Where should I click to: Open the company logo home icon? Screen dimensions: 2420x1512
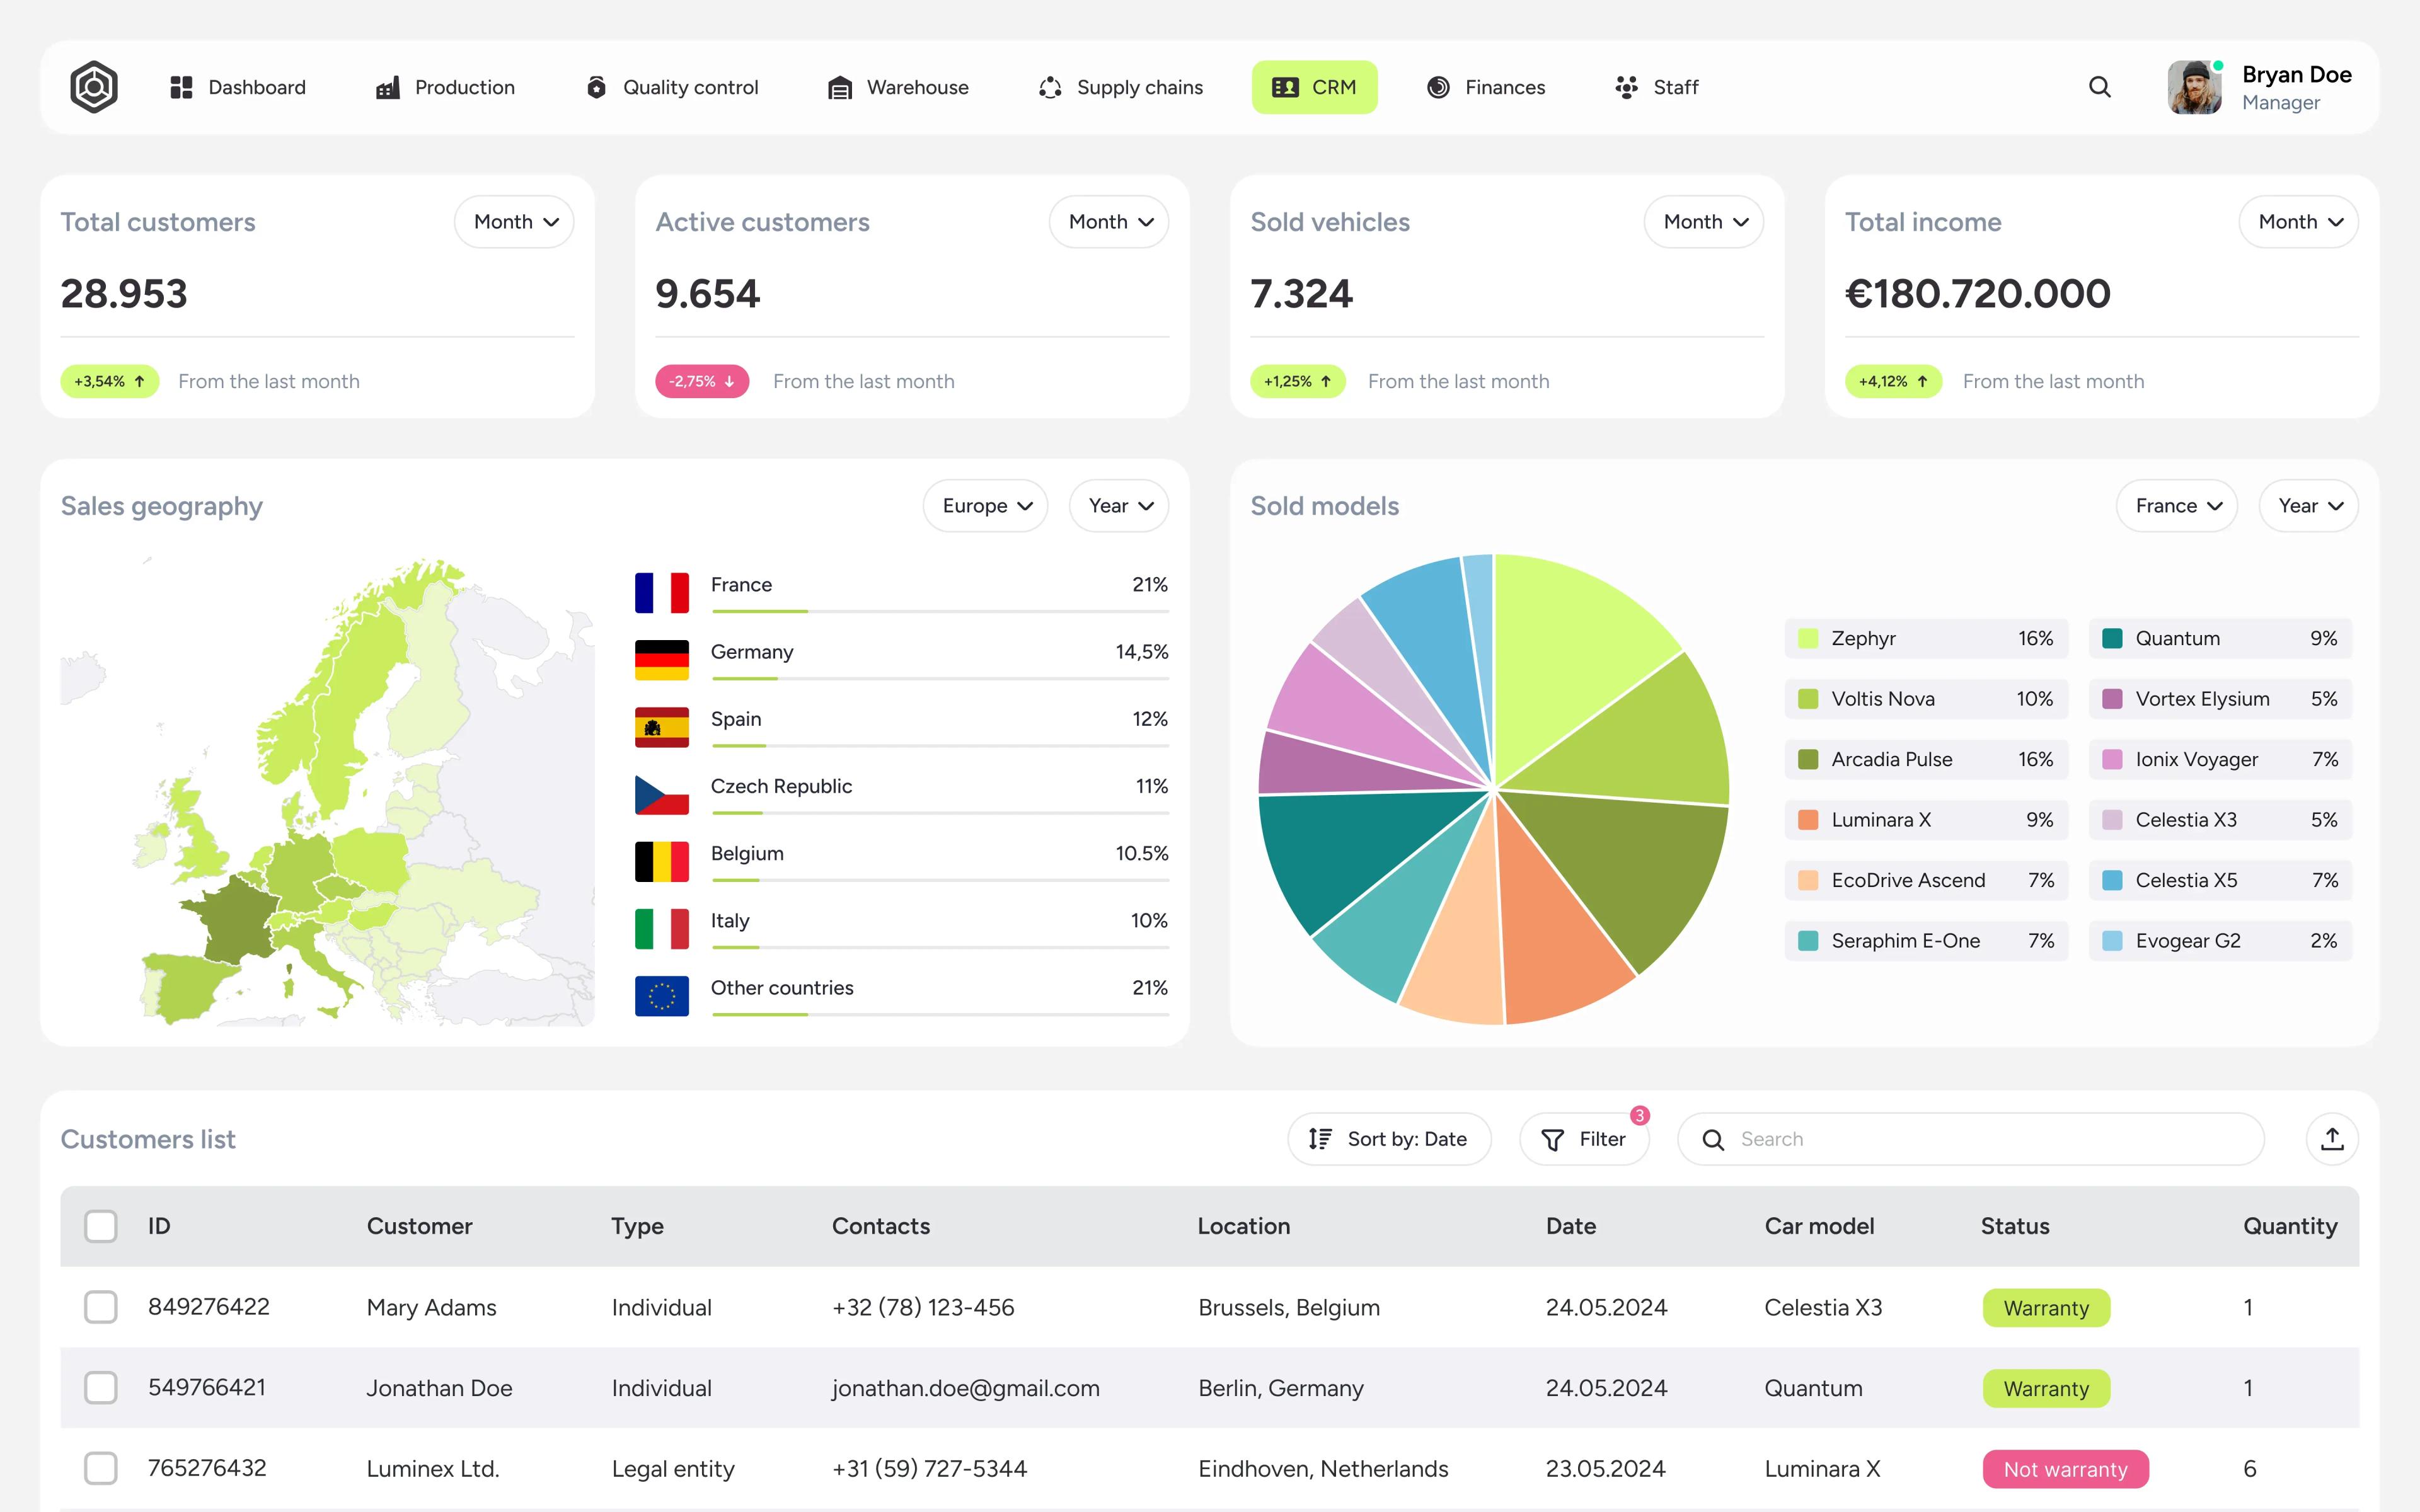[x=93, y=87]
